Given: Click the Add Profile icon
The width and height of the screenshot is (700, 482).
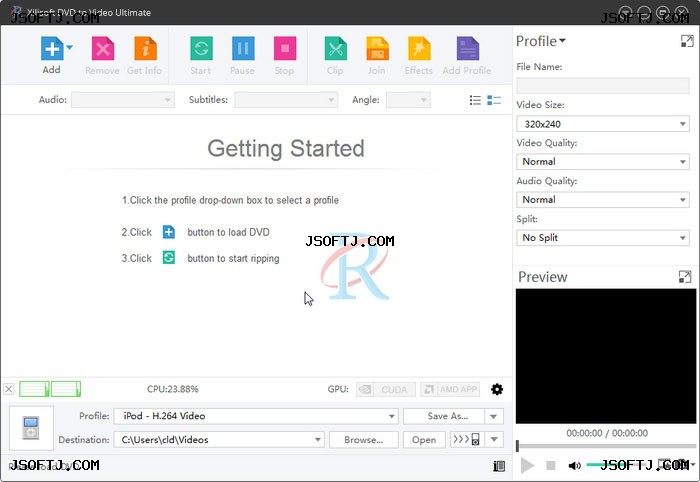Looking at the screenshot, I should click(467, 48).
